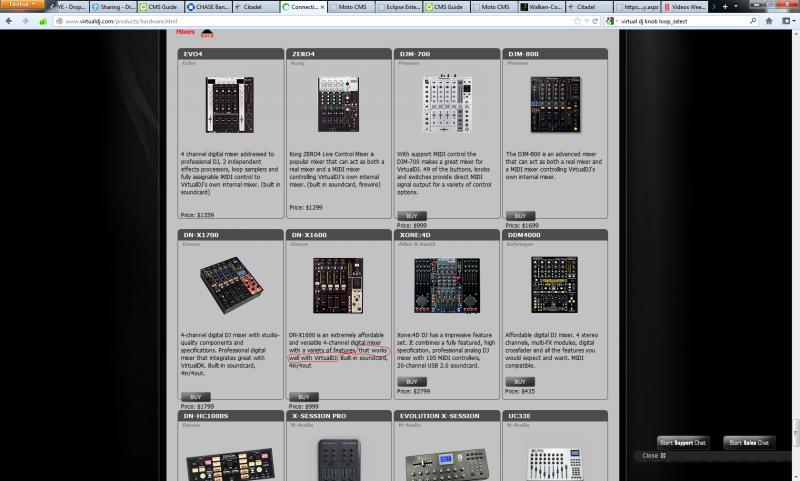
Task: Open the DN-X1600 mixer product image
Action: point(338,285)
